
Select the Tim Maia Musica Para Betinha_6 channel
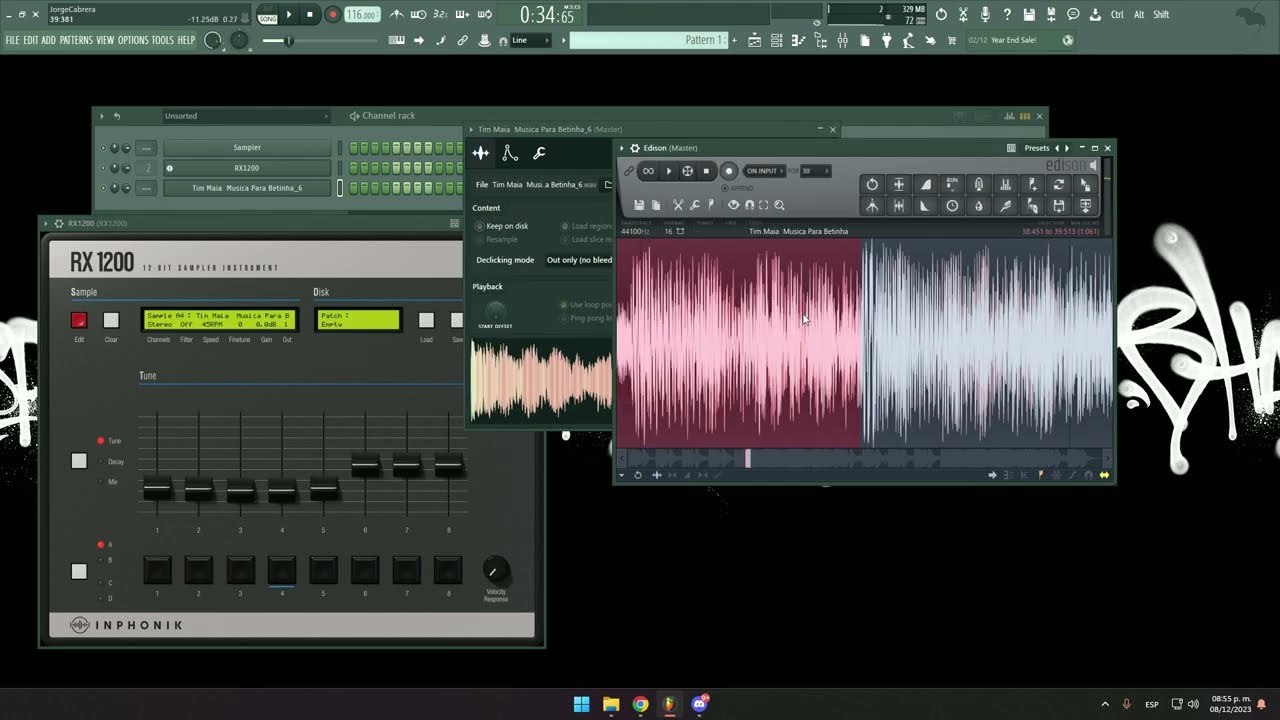[247, 188]
